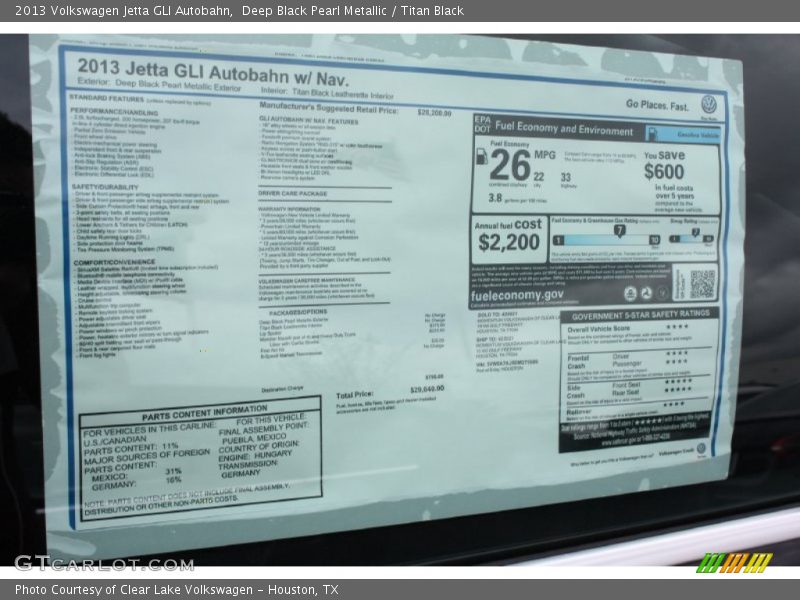800x600 pixels.
Task: Click the 'You save $600' figure
Action: (x=664, y=165)
